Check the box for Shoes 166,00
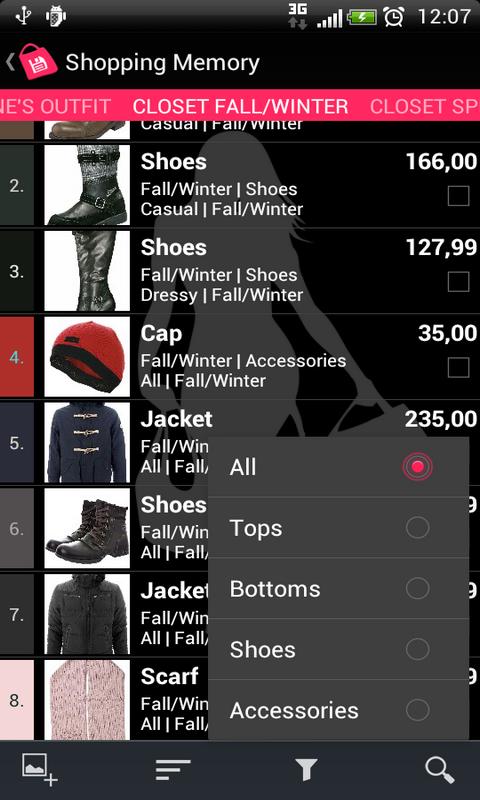This screenshot has width=480, height=800. 458,196
